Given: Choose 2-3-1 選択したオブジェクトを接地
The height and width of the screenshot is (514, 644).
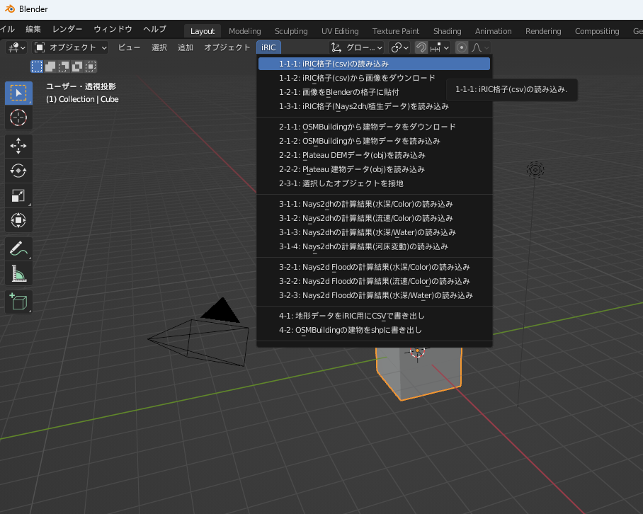Looking at the screenshot, I should pos(374,184).
